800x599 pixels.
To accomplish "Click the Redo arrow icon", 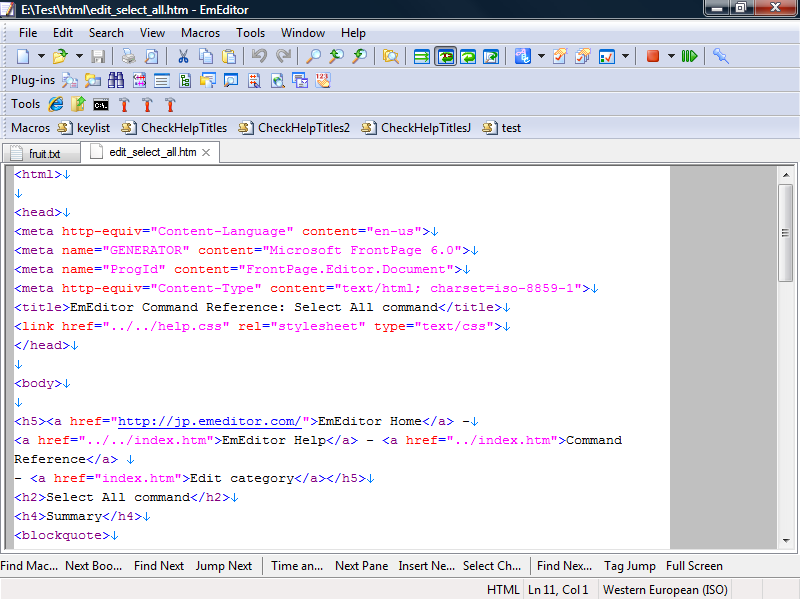I will coord(283,56).
